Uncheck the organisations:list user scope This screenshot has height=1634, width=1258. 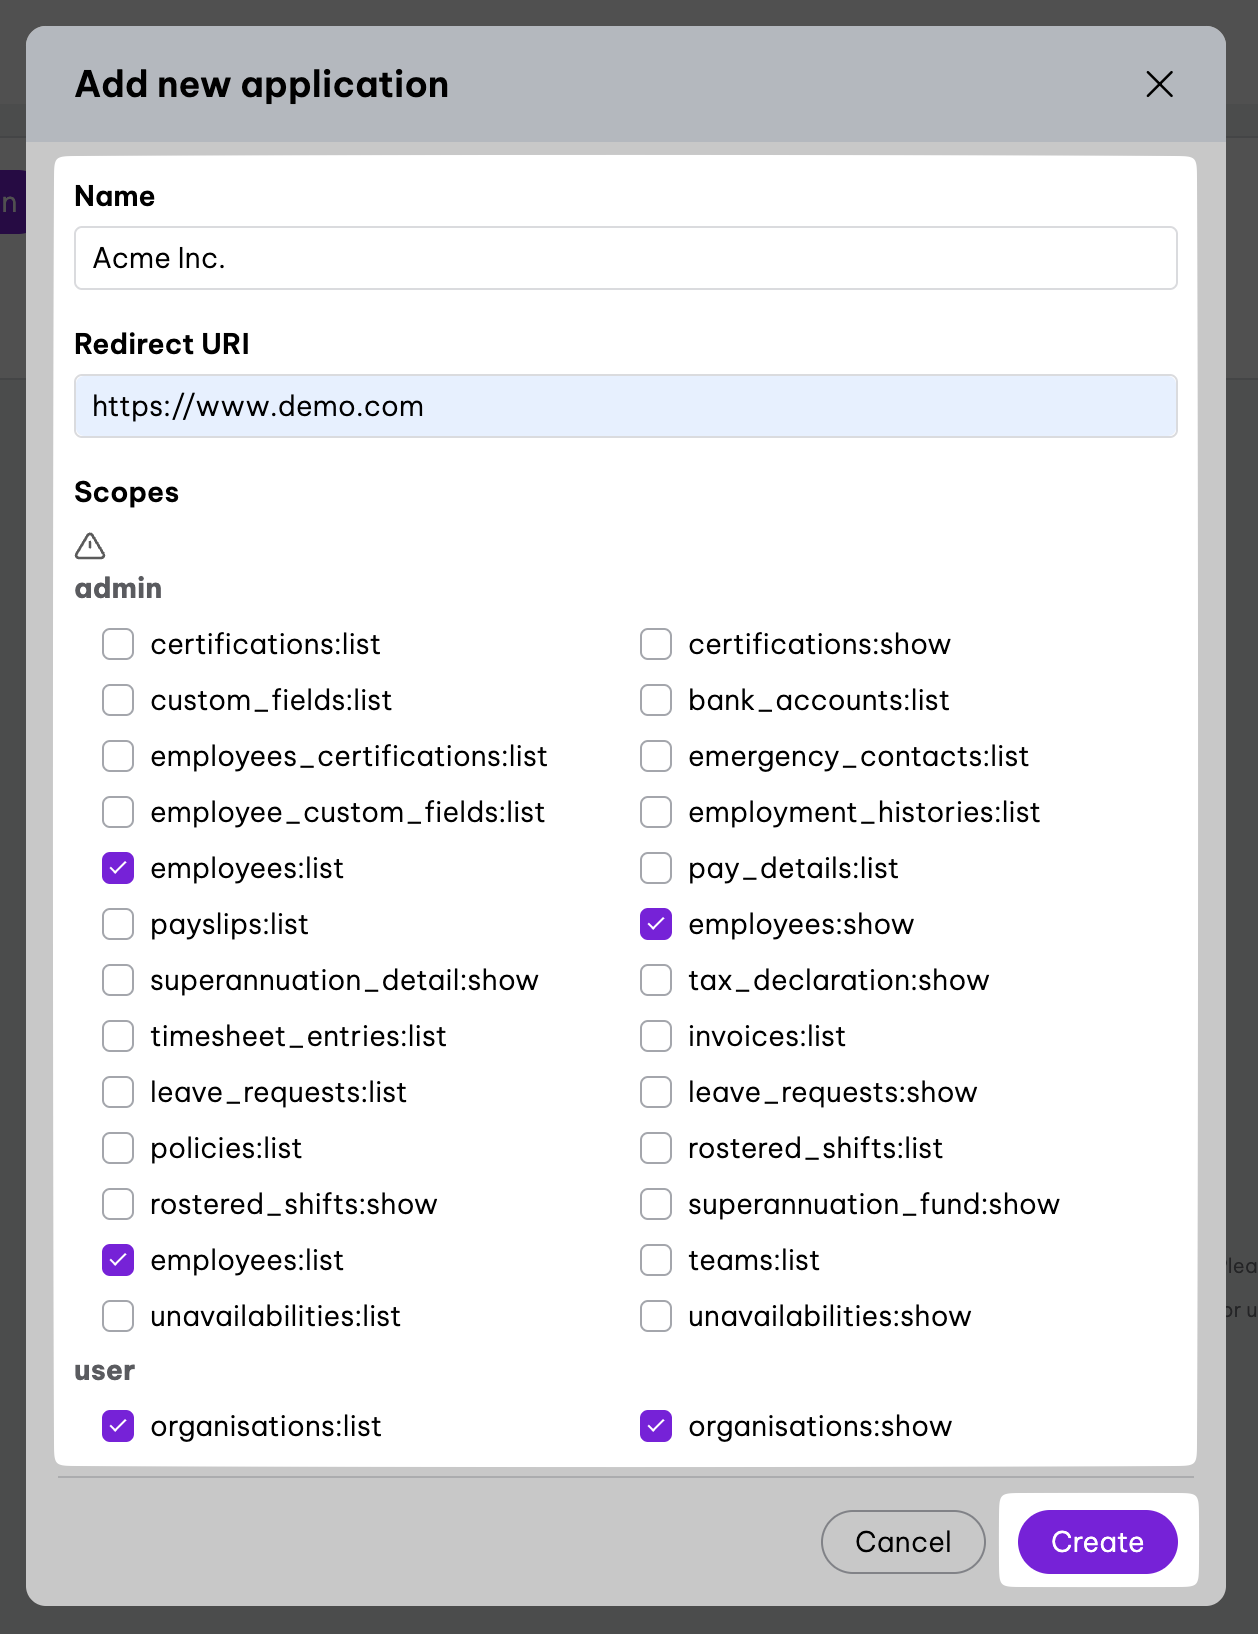tap(118, 1426)
